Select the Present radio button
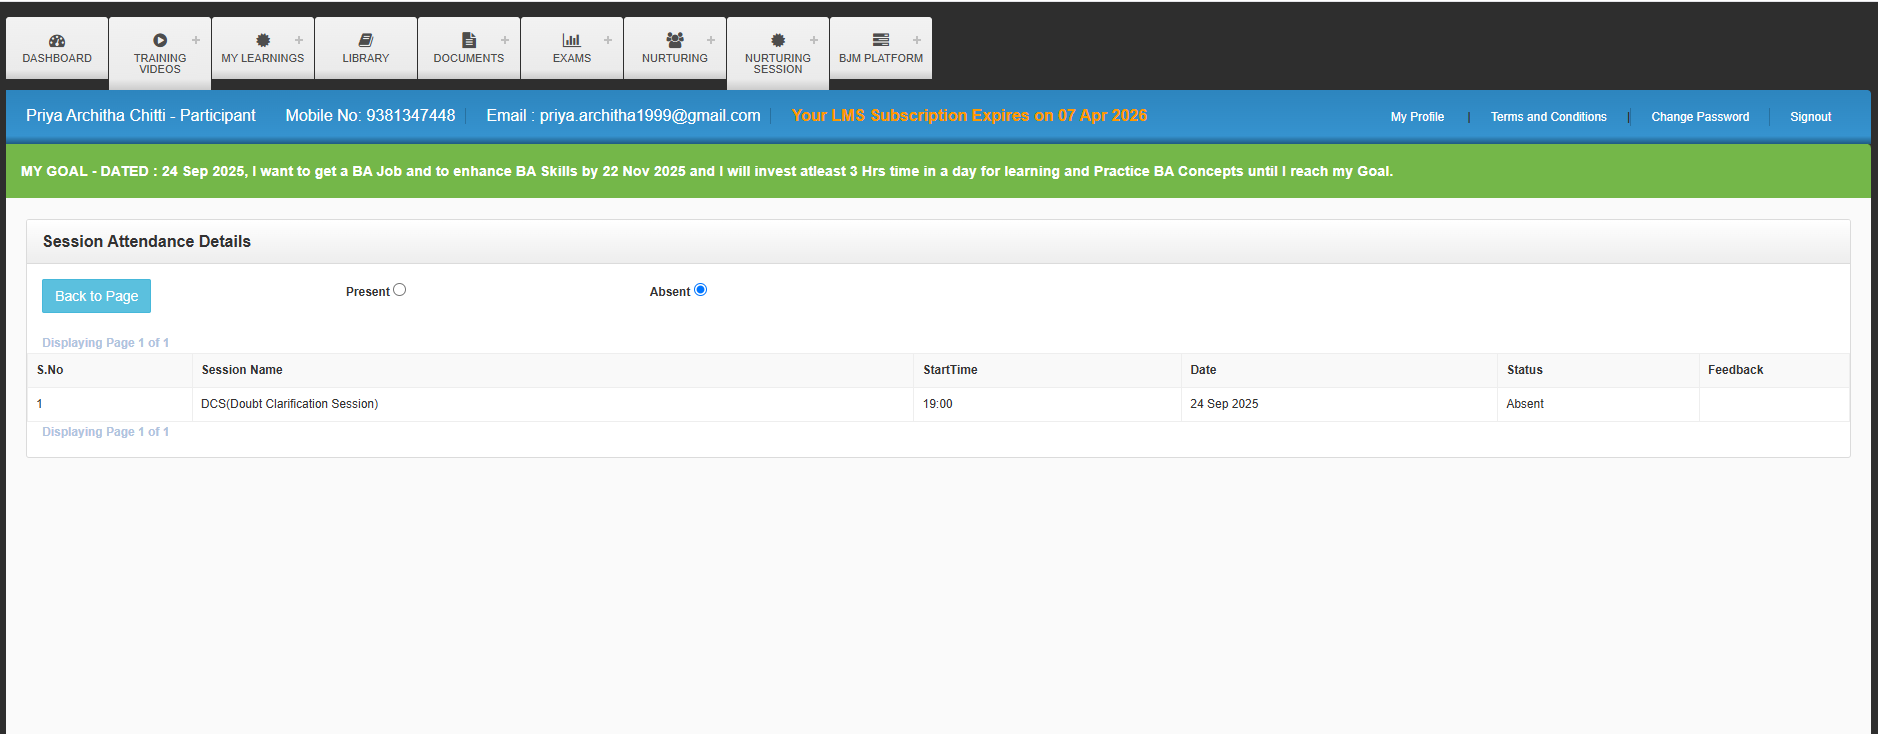The height and width of the screenshot is (734, 1878). point(400,290)
